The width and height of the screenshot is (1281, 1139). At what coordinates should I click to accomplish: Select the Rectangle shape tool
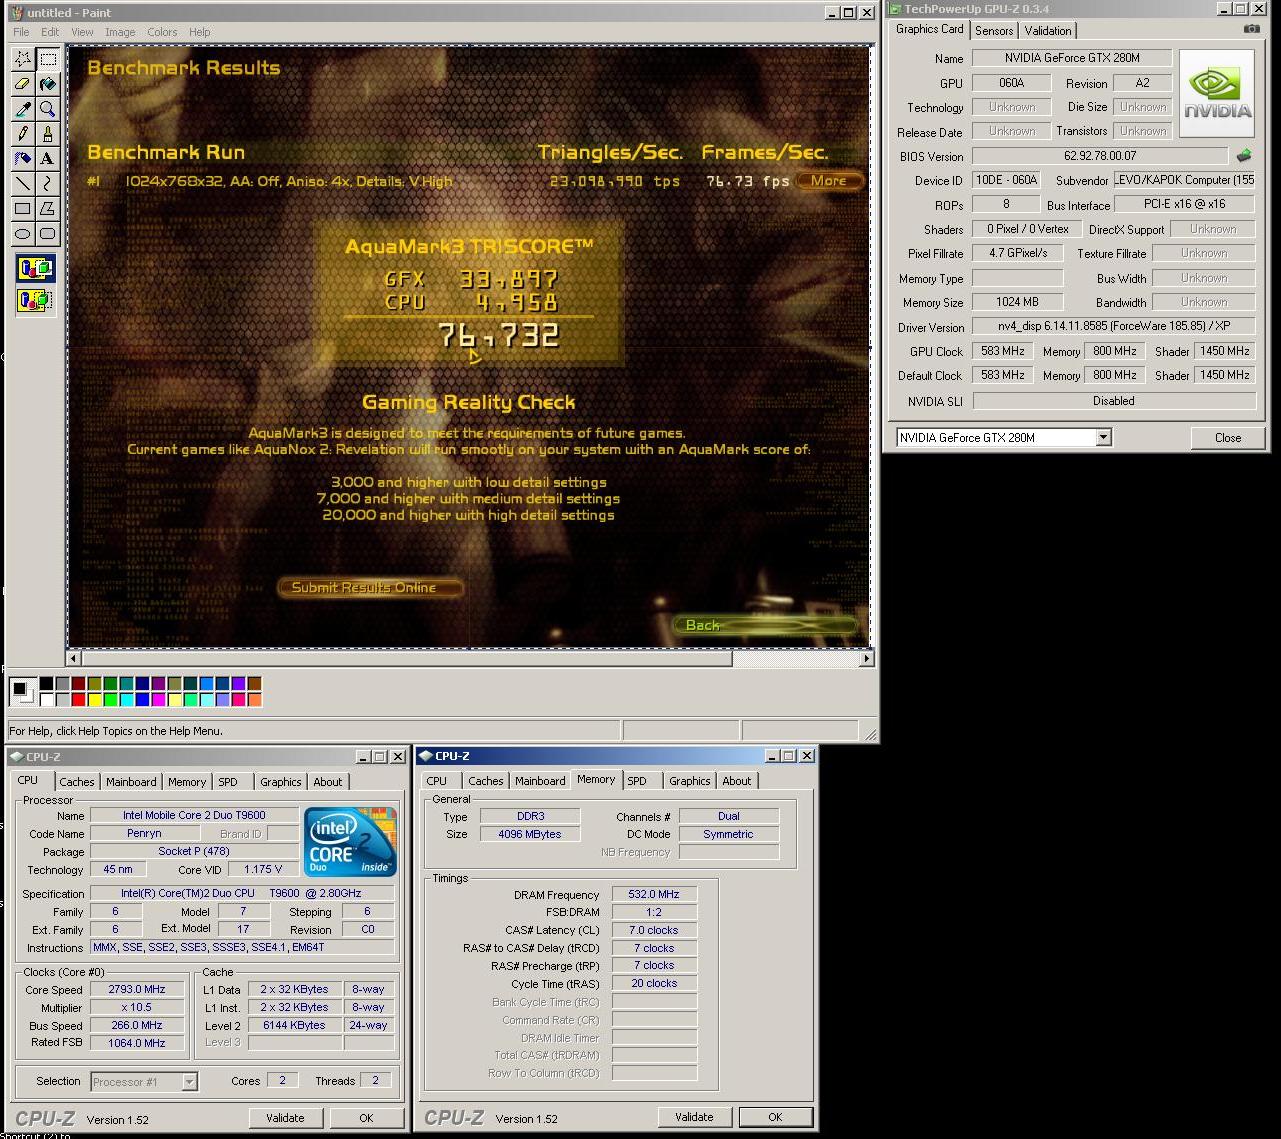pos(22,209)
